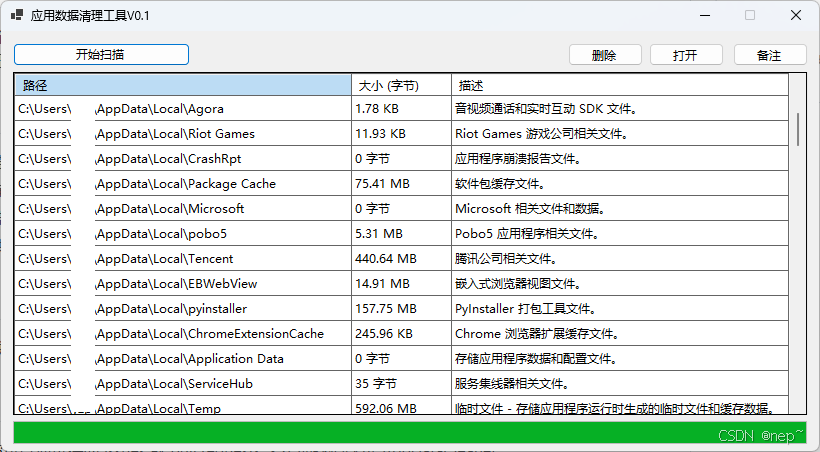Click the 1.78 KB size cell

[x=402, y=109]
